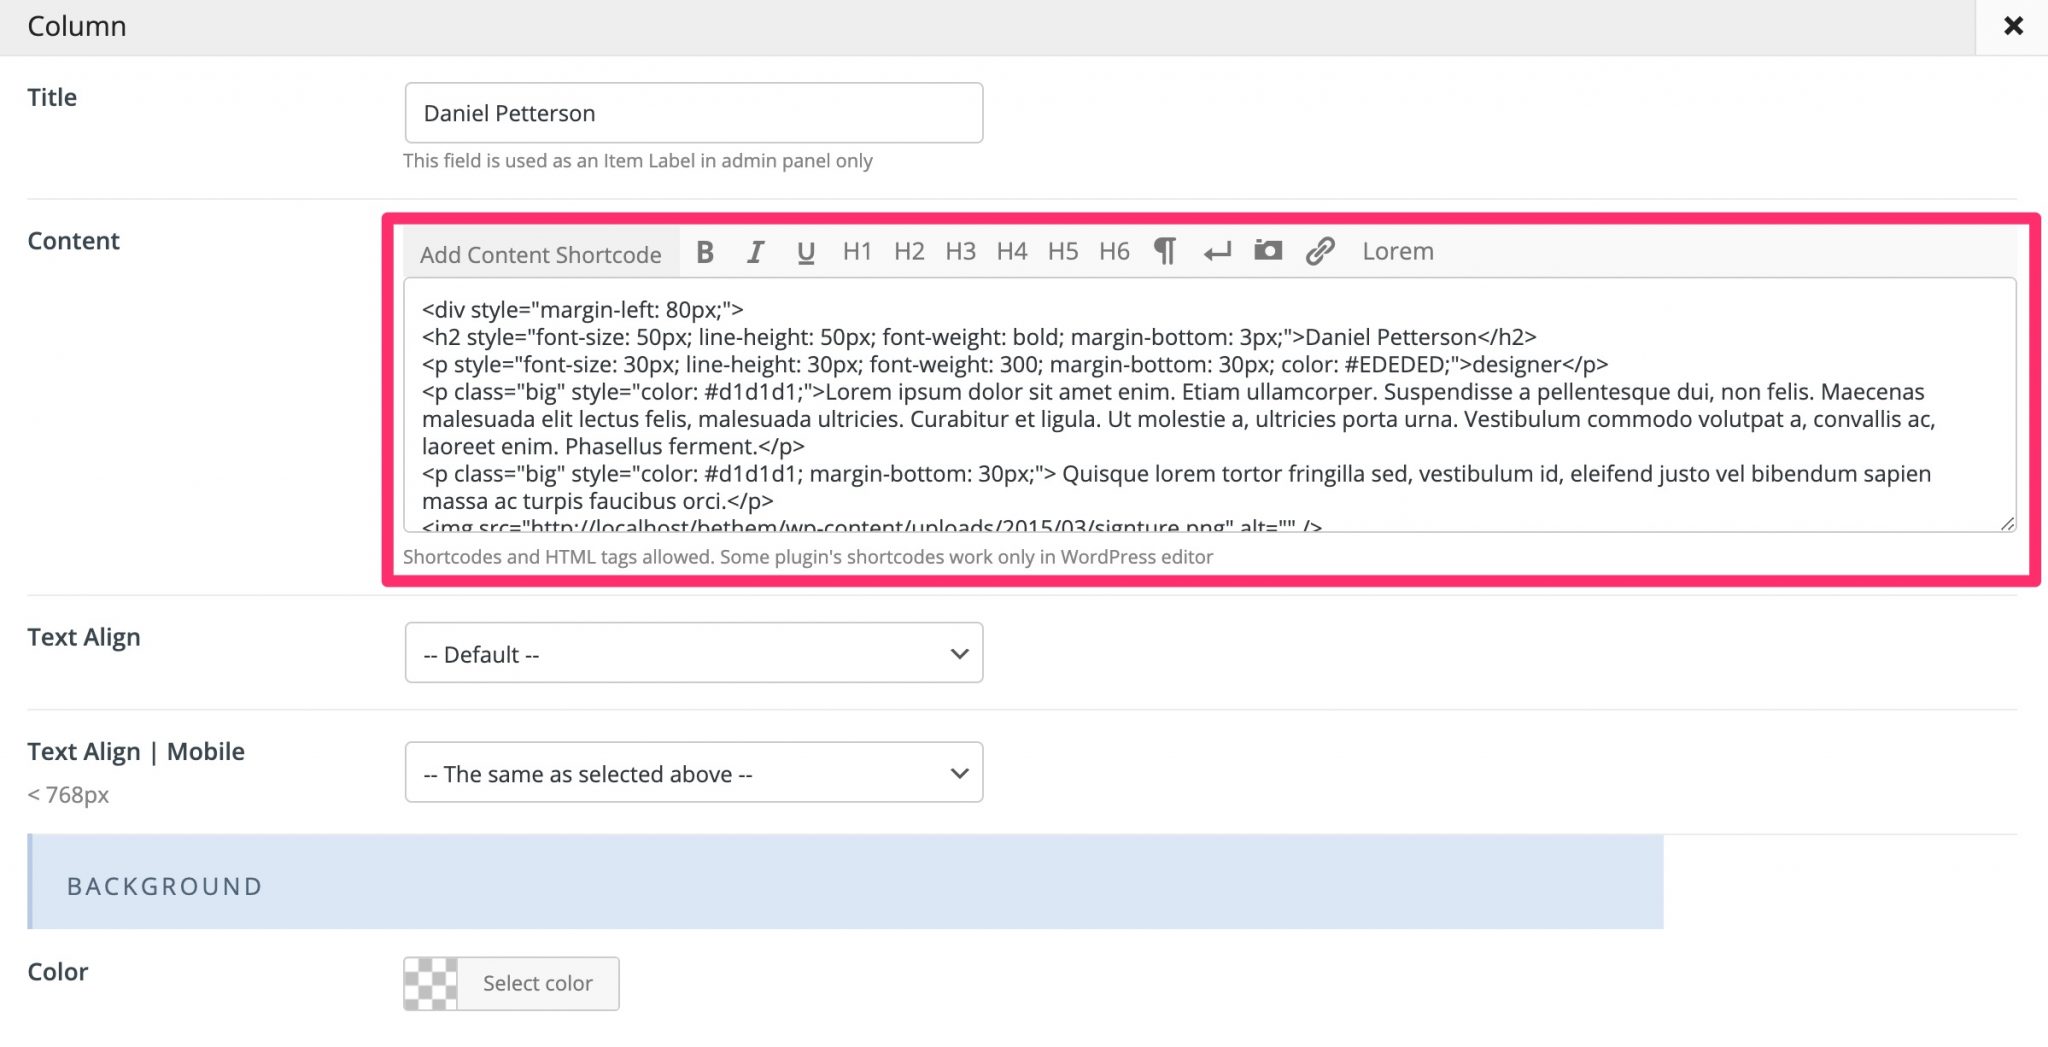Image resolution: width=2048 pixels, height=1047 pixels.
Task: Click inside the Title field showing Daniel Petterson
Action: pyautogui.click(x=693, y=112)
